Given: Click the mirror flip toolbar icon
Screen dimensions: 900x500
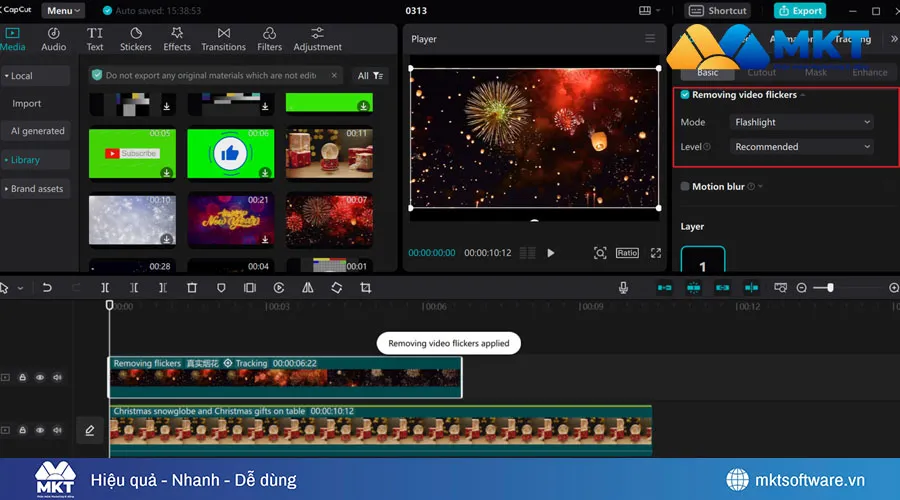Looking at the screenshot, I should (308, 288).
